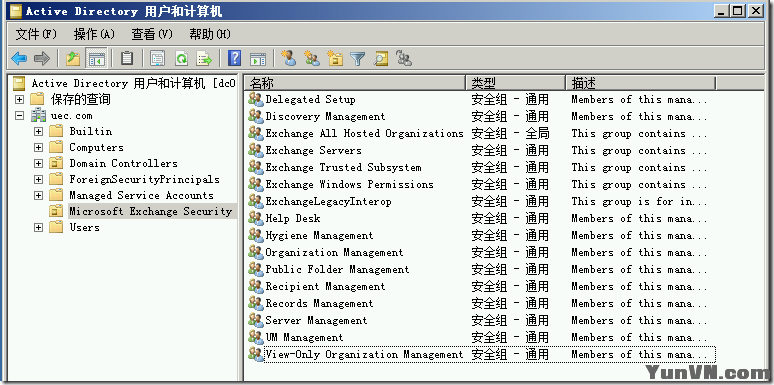The height and width of the screenshot is (385, 774).
Task: Maximize the Active Directory window
Action: tap(737, 10)
